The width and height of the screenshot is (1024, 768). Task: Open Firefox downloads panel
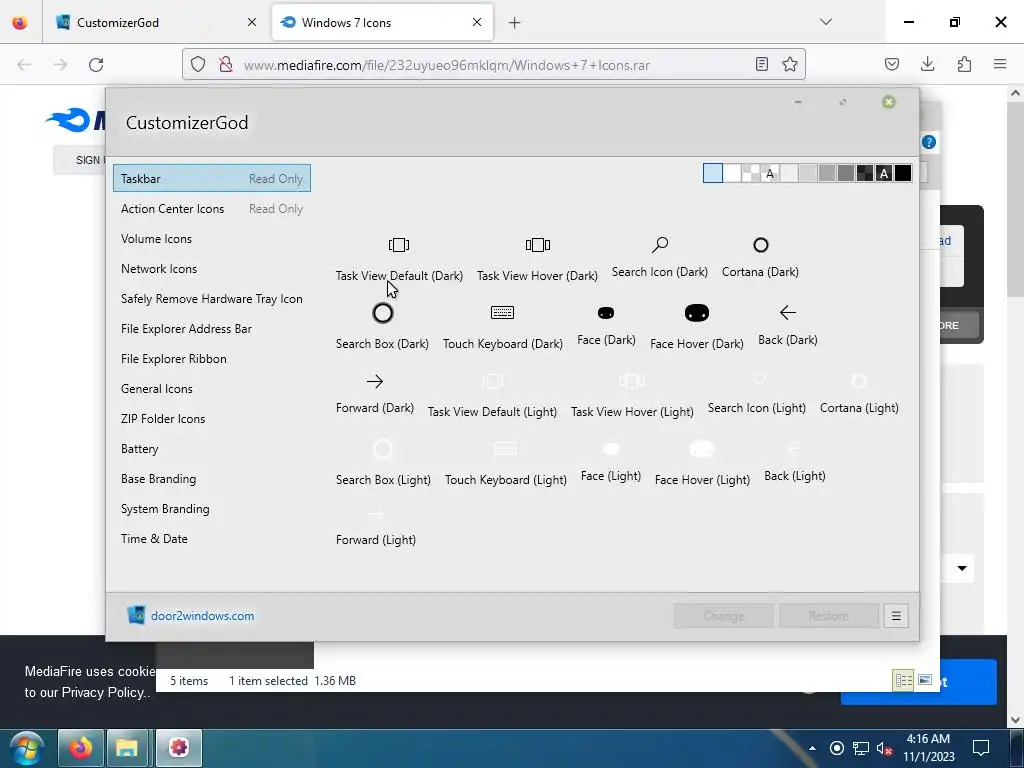point(927,64)
